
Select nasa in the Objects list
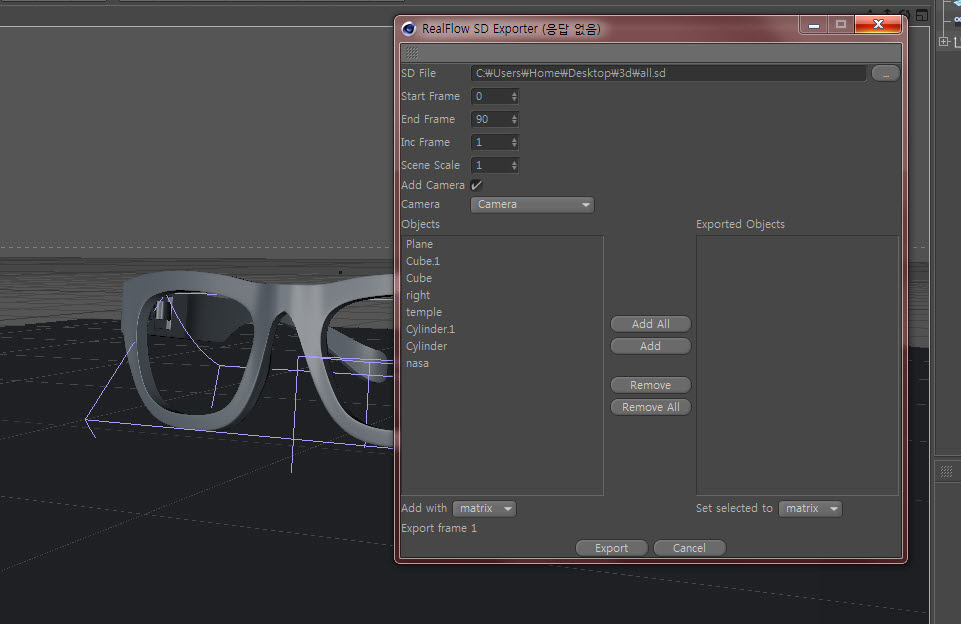(417, 363)
